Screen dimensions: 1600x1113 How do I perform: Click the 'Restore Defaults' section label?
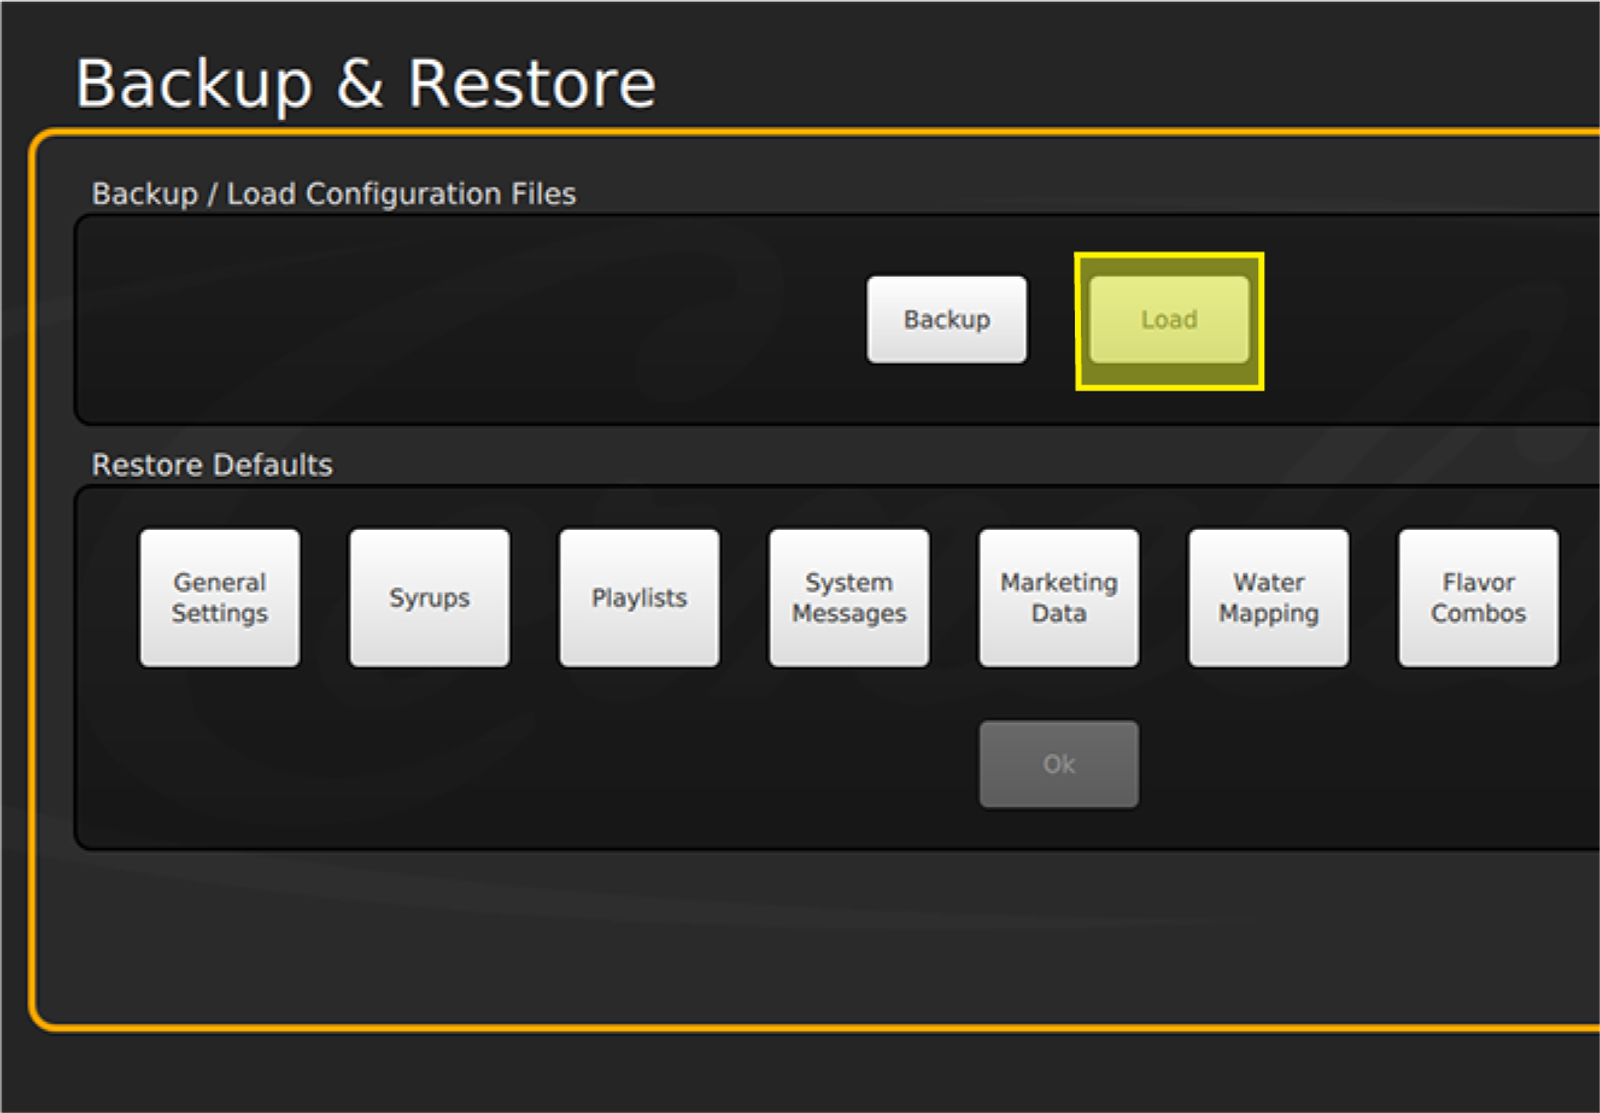click(212, 465)
